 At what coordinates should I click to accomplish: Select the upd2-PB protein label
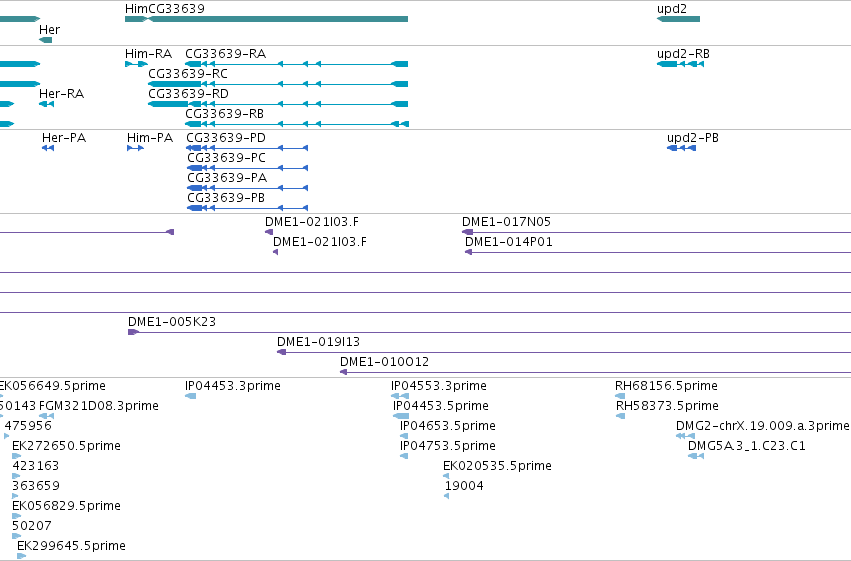pos(693,138)
